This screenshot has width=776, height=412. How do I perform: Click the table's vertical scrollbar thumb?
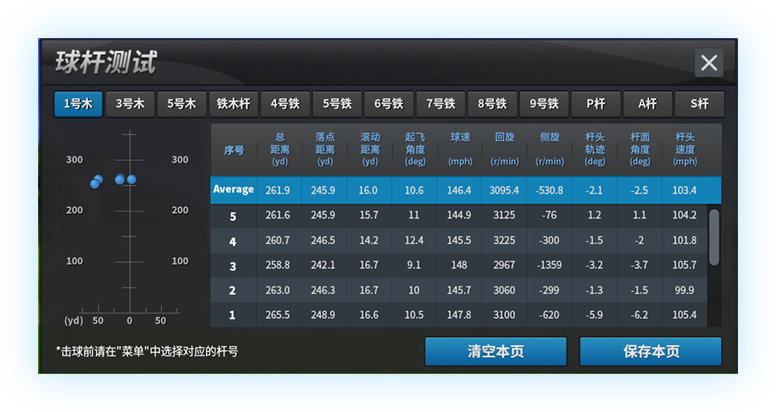(x=714, y=237)
